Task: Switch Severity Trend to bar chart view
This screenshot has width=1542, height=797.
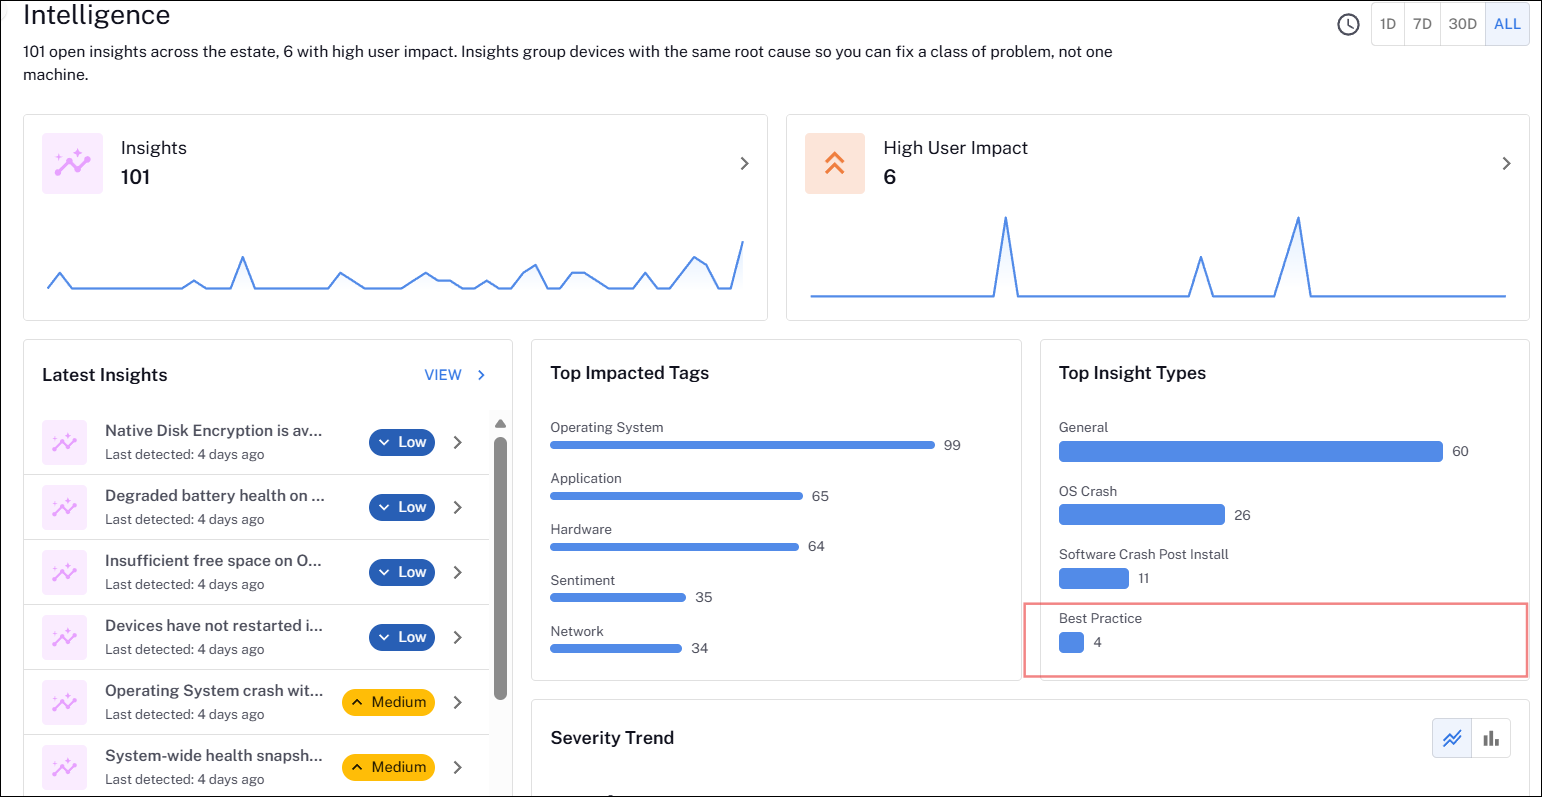Action: pos(1491,738)
